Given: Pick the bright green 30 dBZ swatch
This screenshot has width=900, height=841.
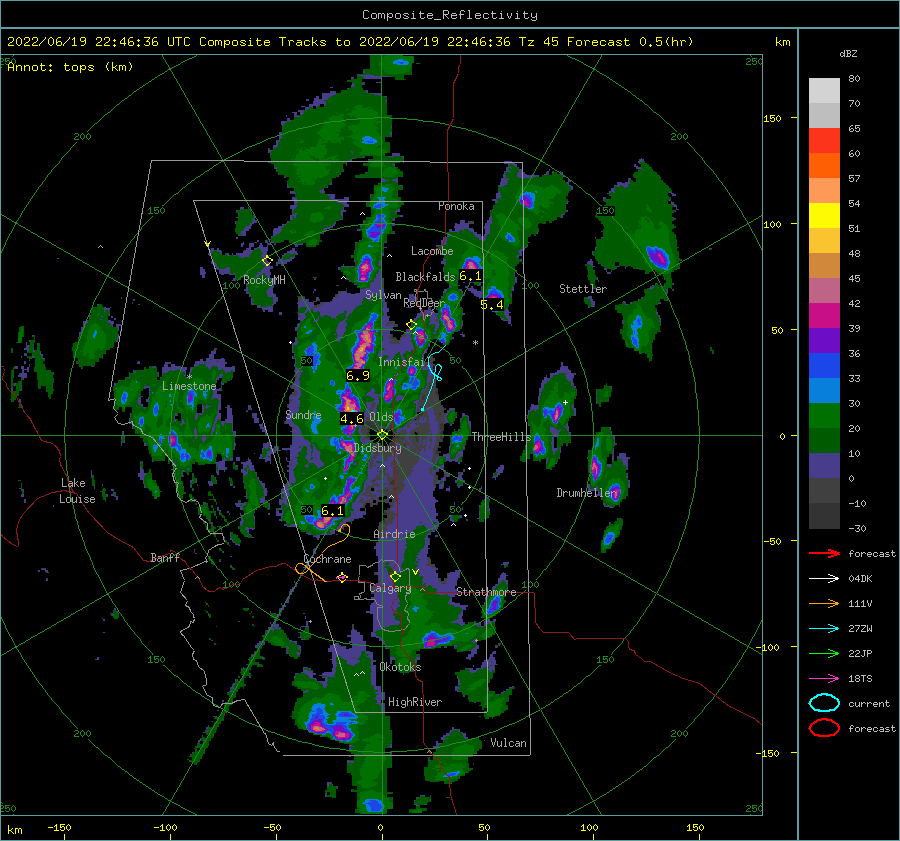Looking at the screenshot, I should (824, 416).
